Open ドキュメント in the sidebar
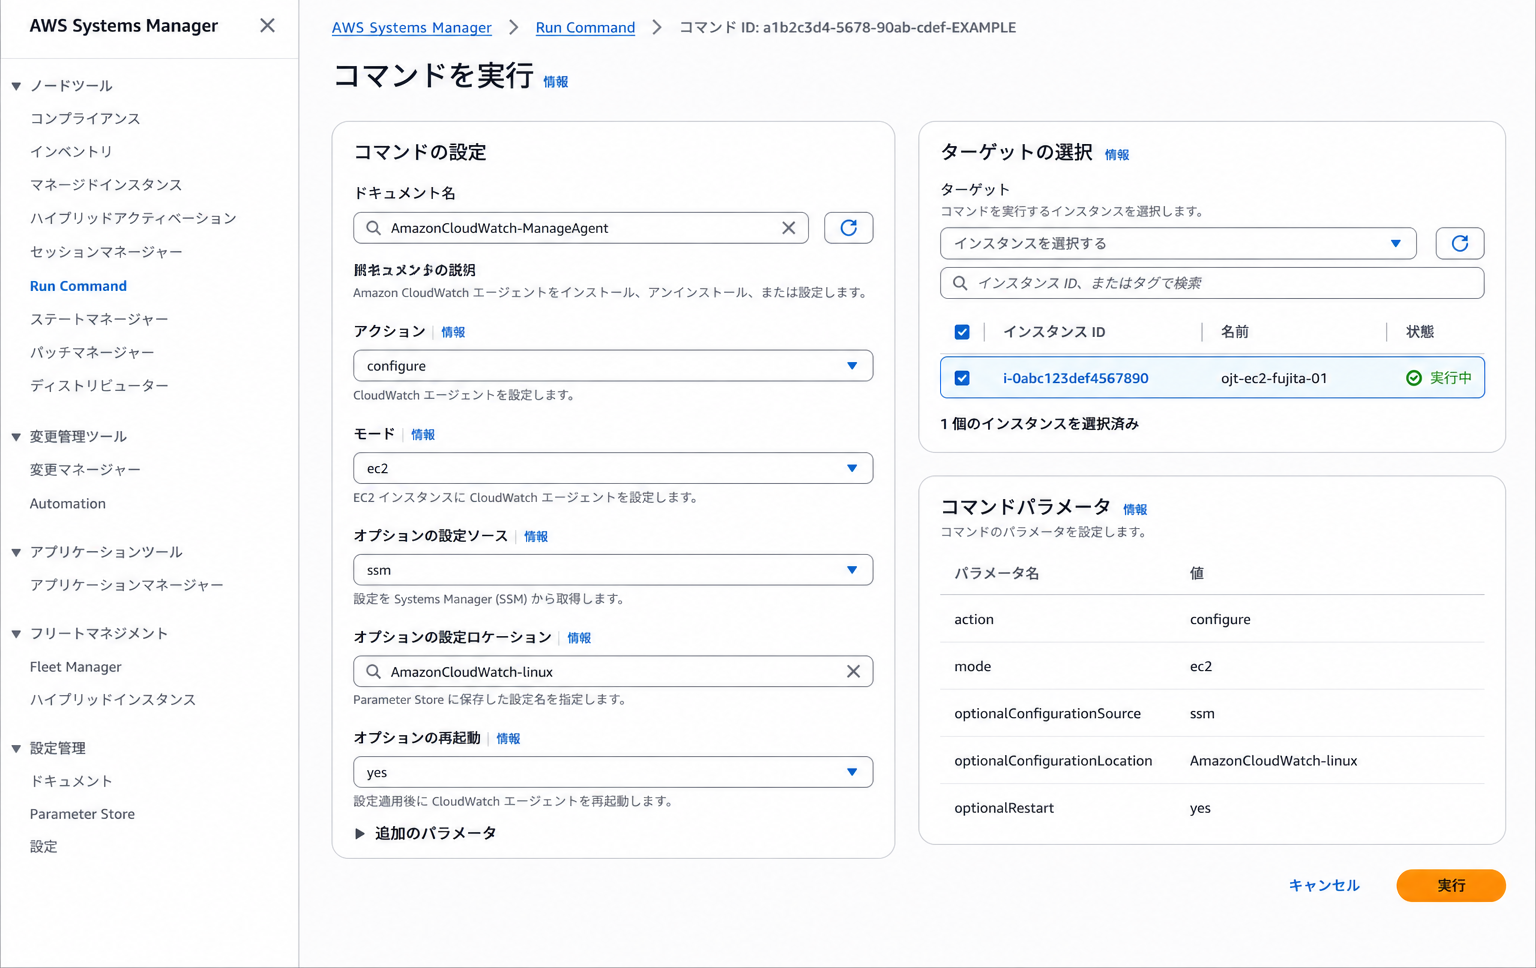1536x968 pixels. [71, 781]
